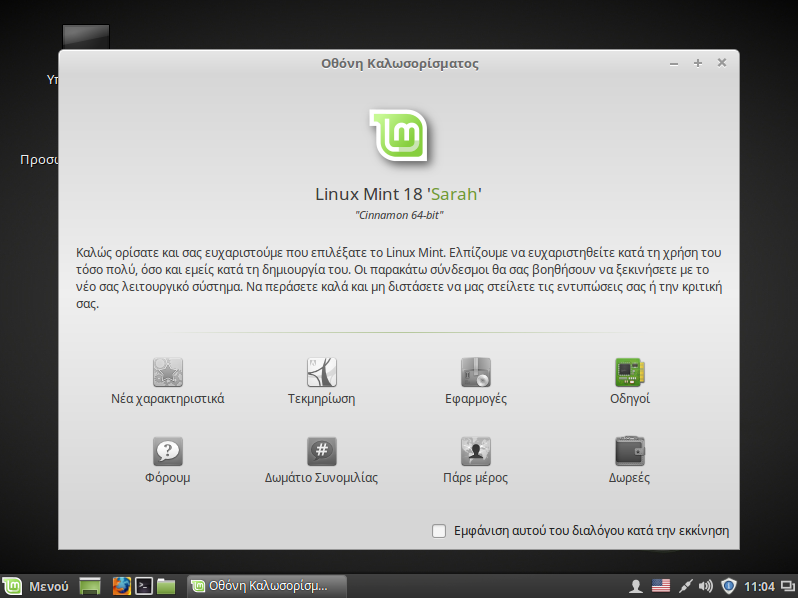This screenshot has height=598, width=798.
Task: Open the Τεκμηρίωση documentation icon
Action: [322, 372]
